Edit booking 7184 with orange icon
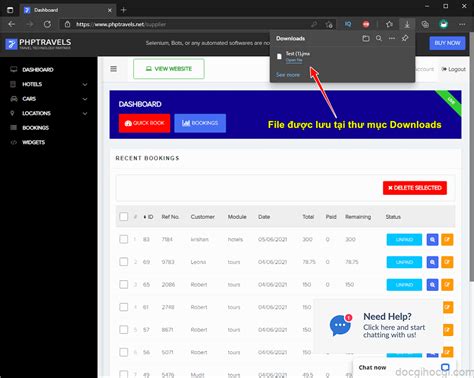Screen dimensions: 474x378 (x=447, y=239)
